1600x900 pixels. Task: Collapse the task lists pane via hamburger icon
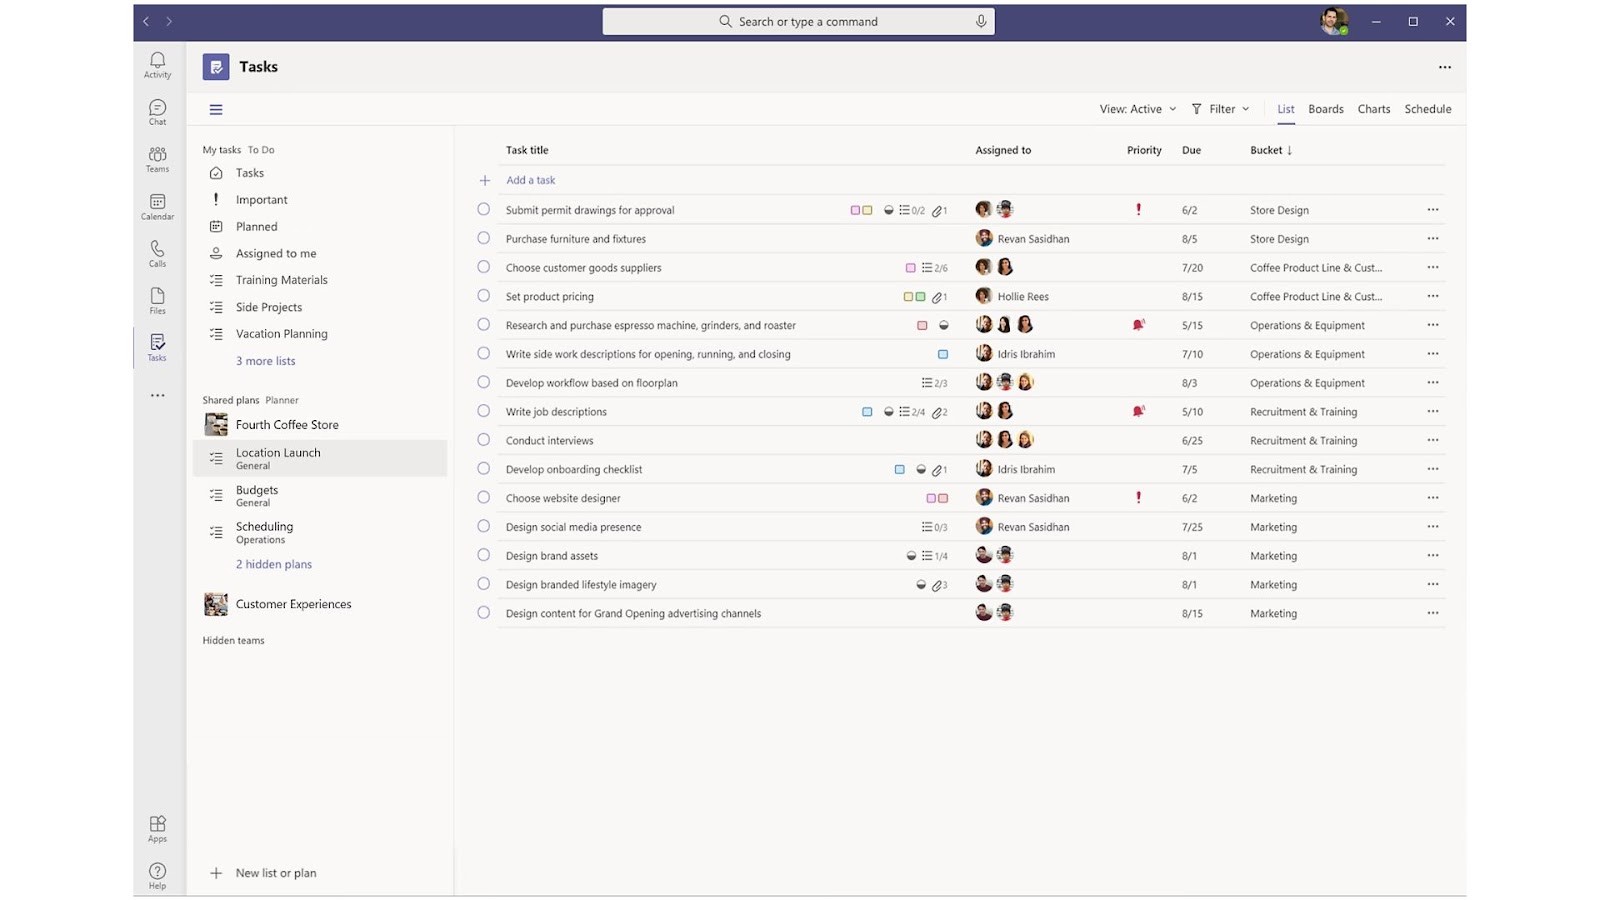pyautogui.click(x=216, y=109)
